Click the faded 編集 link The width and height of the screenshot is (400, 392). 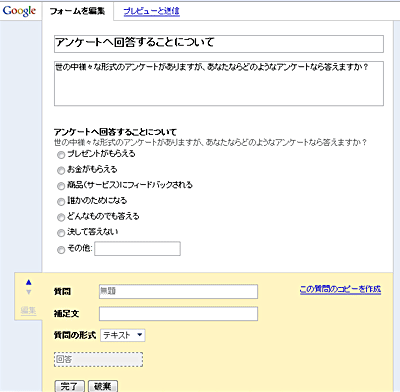point(28,311)
